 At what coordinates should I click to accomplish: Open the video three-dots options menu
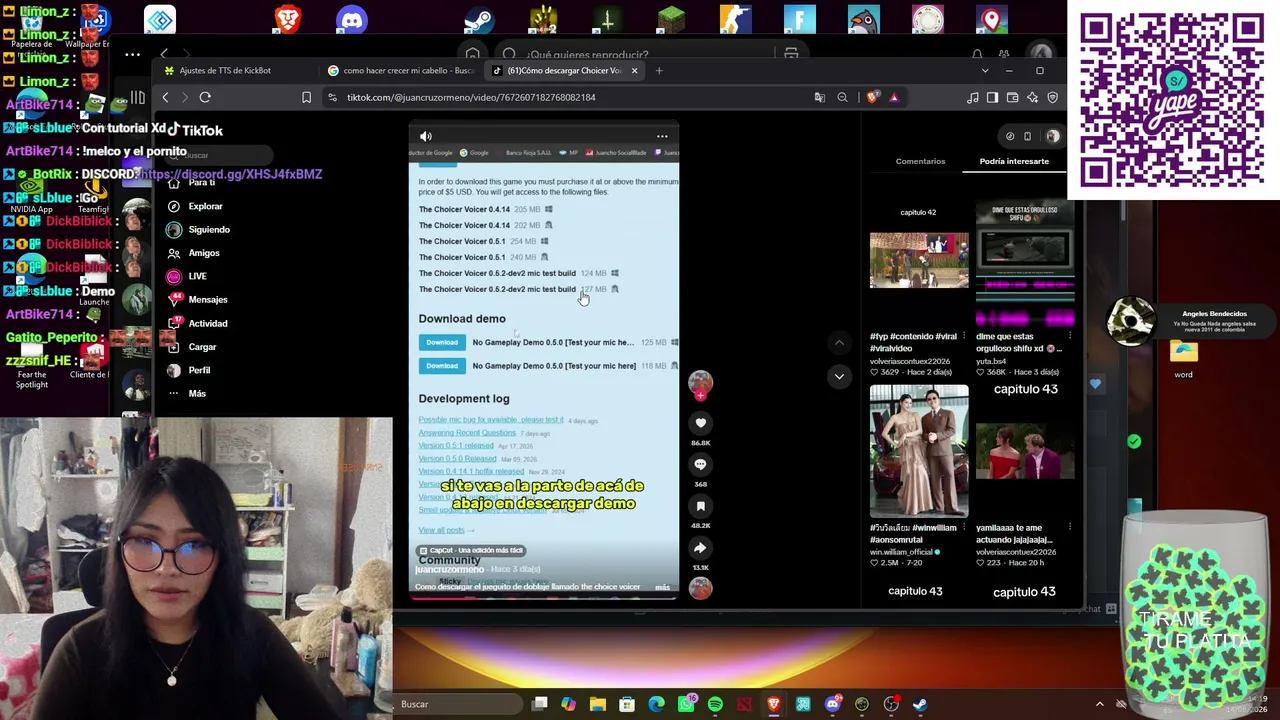tap(662, 136)
